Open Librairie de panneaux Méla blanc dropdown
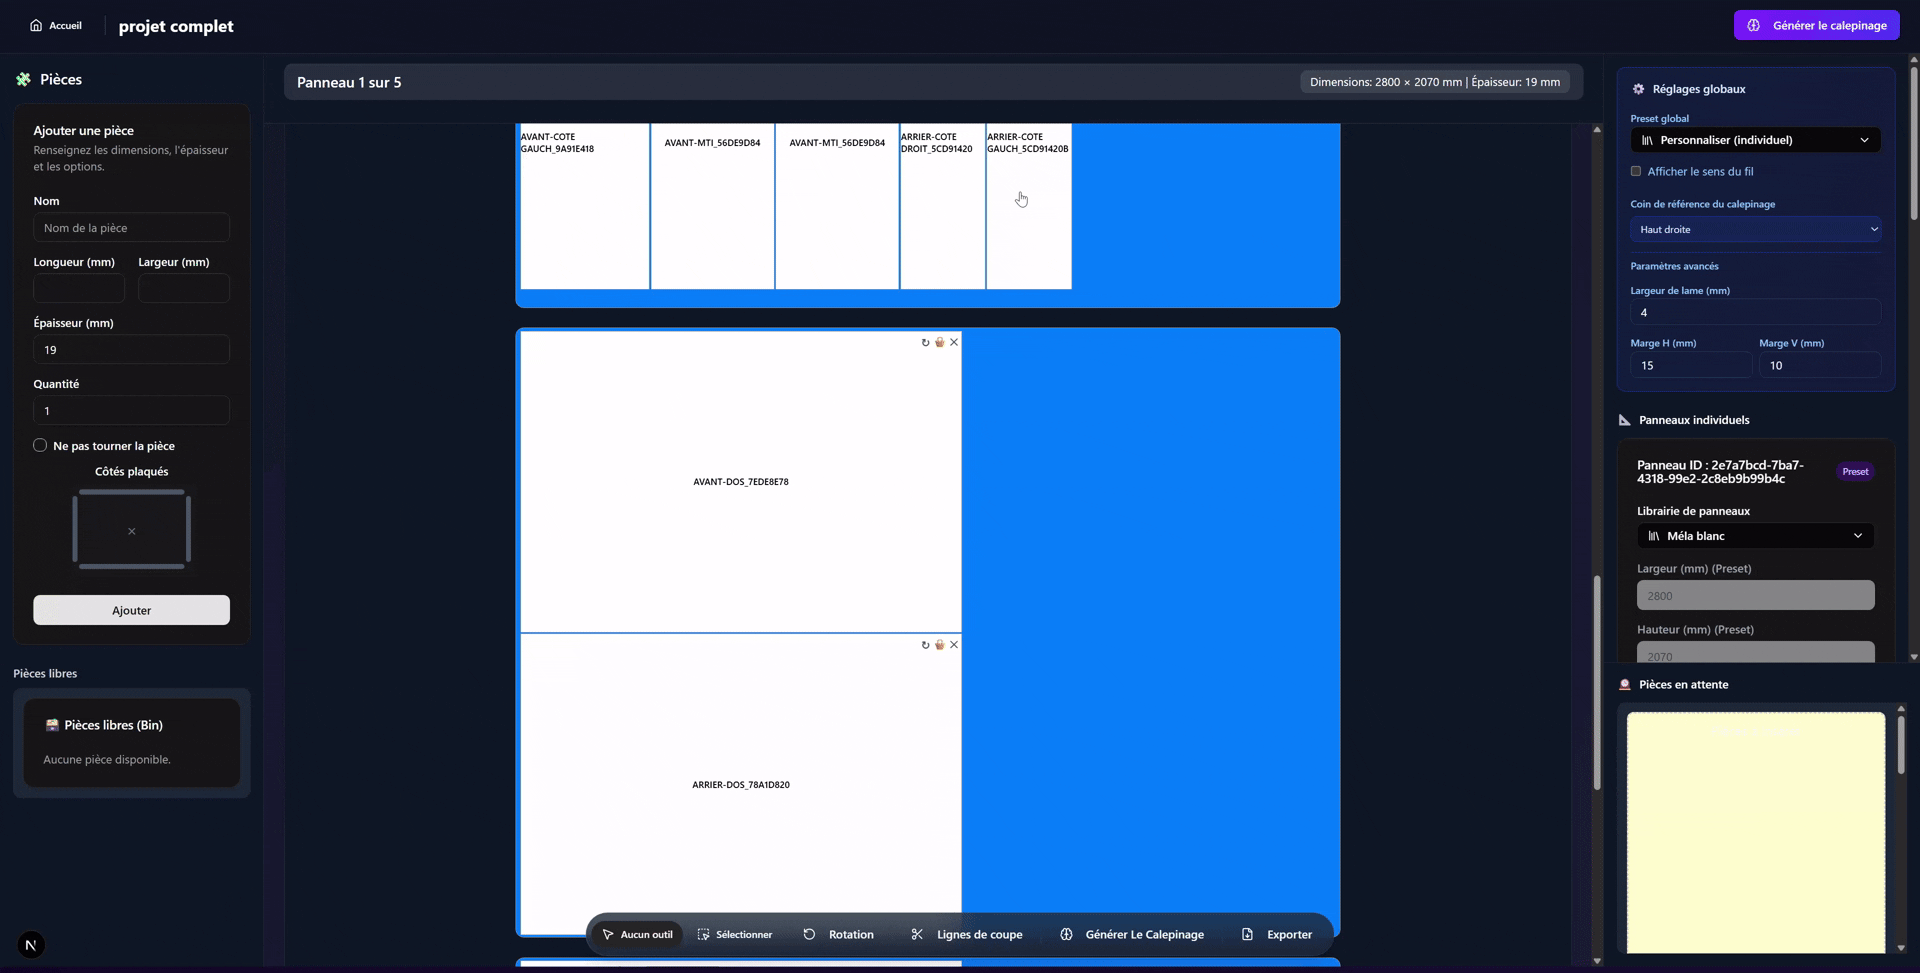Image resolution: width=1920 pixels, height=973 pixels. pyautogui.click(x=1755, y=536)
